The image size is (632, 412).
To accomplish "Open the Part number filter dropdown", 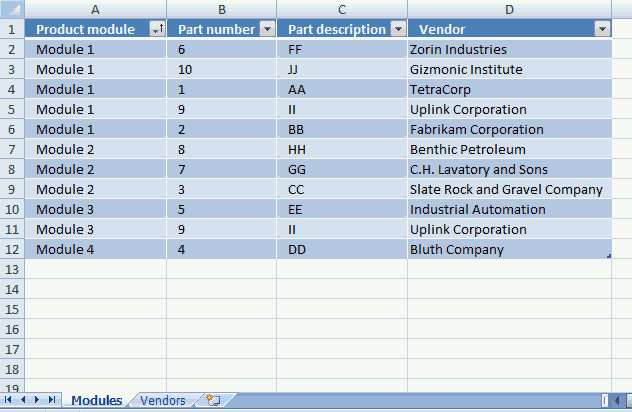I will pos(267,29).
